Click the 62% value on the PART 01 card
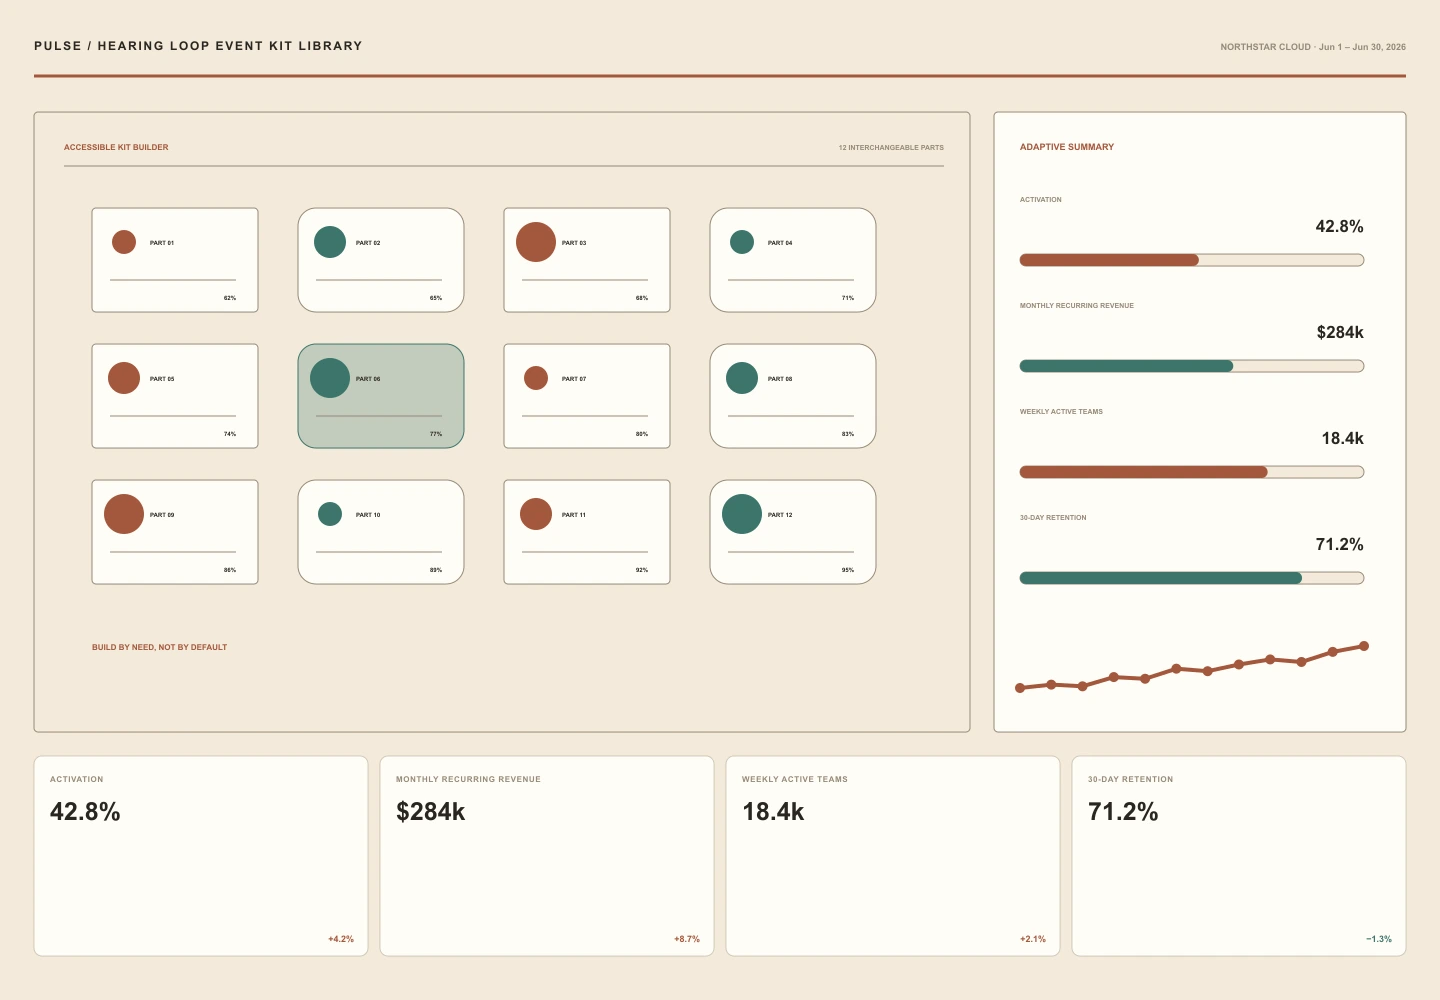This screenshot has width=1440, height=1000. (x=230, y=298)
